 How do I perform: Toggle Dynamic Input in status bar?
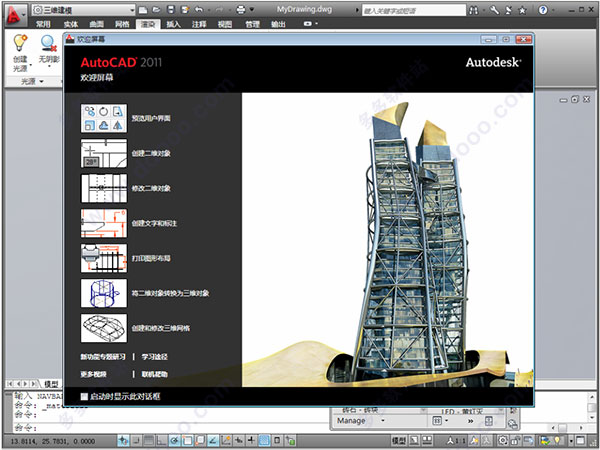pyautogui.click(x=238, y=441)
